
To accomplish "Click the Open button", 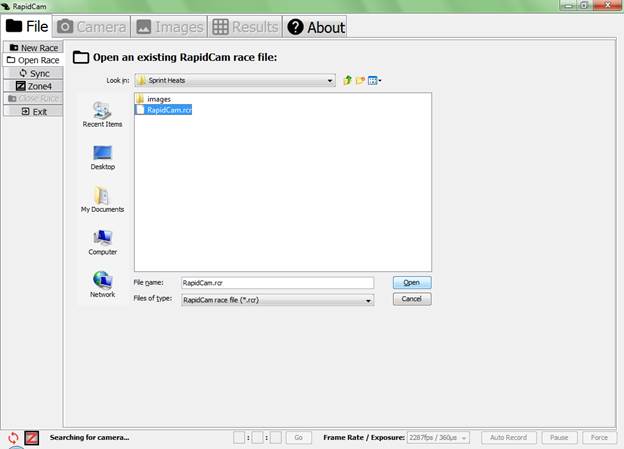I will click(411, 283).
